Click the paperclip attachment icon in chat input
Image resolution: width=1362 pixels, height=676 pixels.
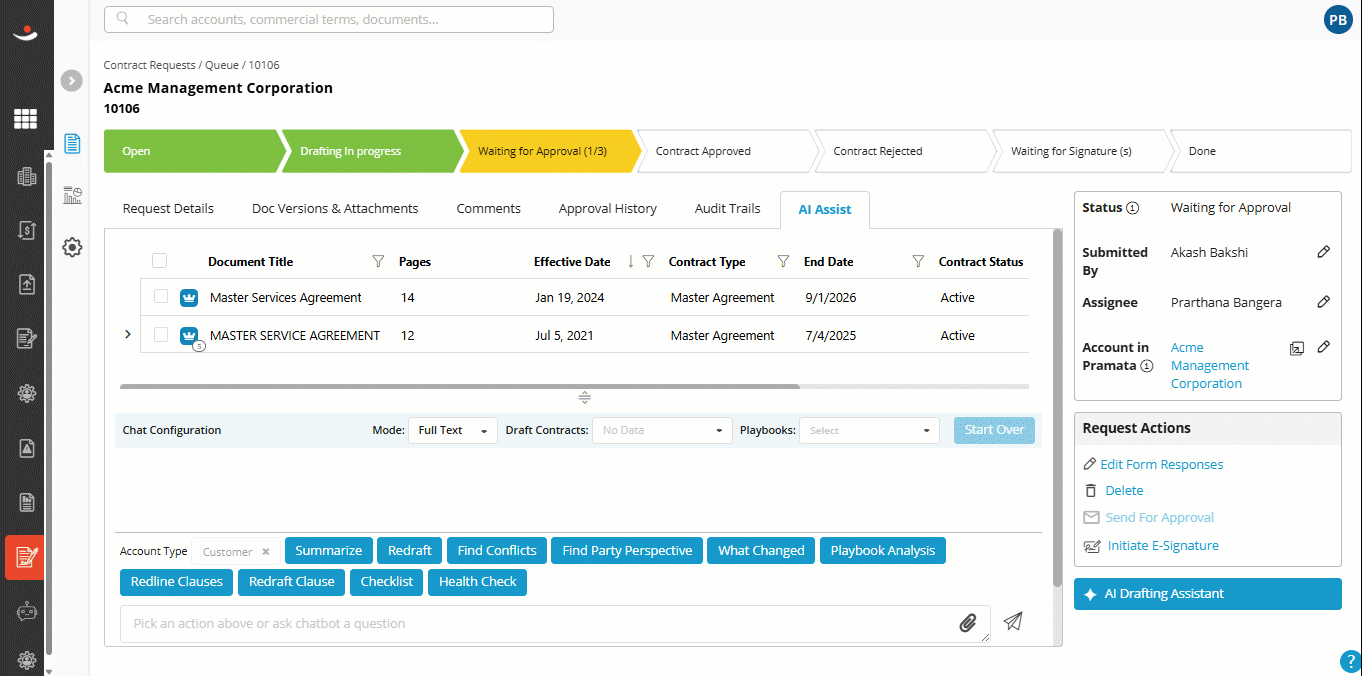click(967, 623)
